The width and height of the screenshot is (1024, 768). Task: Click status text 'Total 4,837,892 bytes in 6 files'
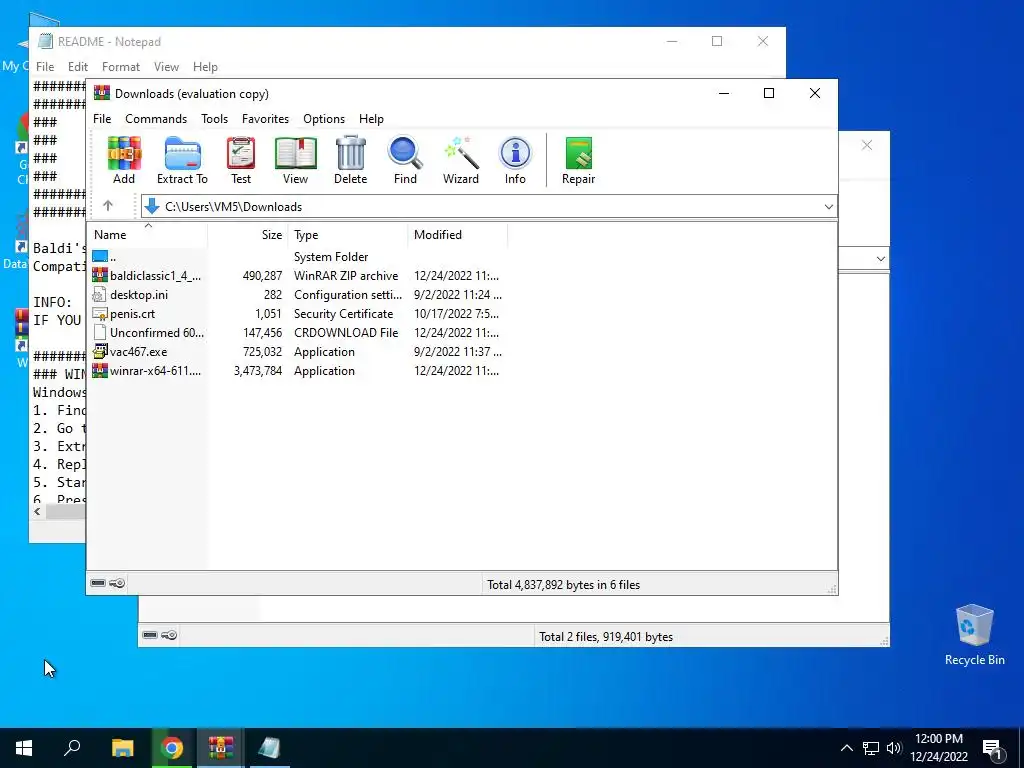coord(564,584)
